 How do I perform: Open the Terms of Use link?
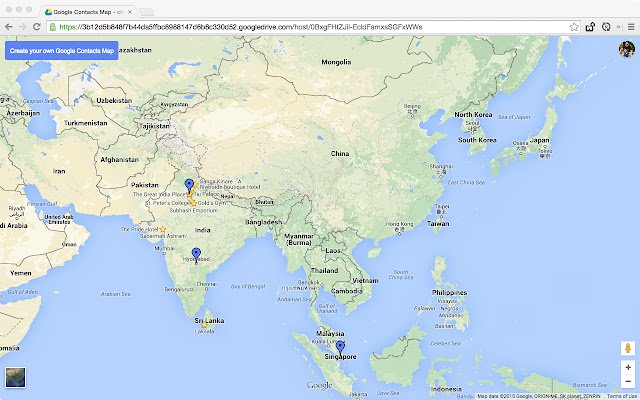(x=623, y=396)
